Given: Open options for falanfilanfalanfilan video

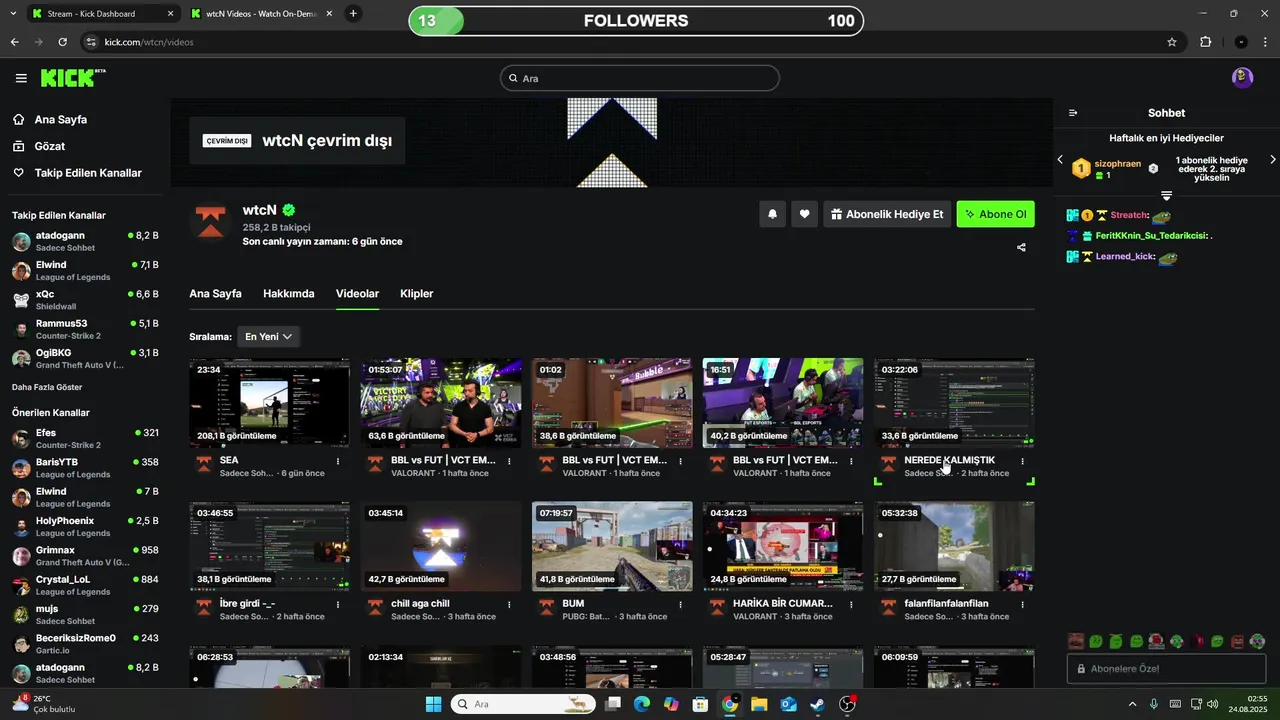Looking at the screenshot, I should pyautogui.click(x=1022, y=605).
